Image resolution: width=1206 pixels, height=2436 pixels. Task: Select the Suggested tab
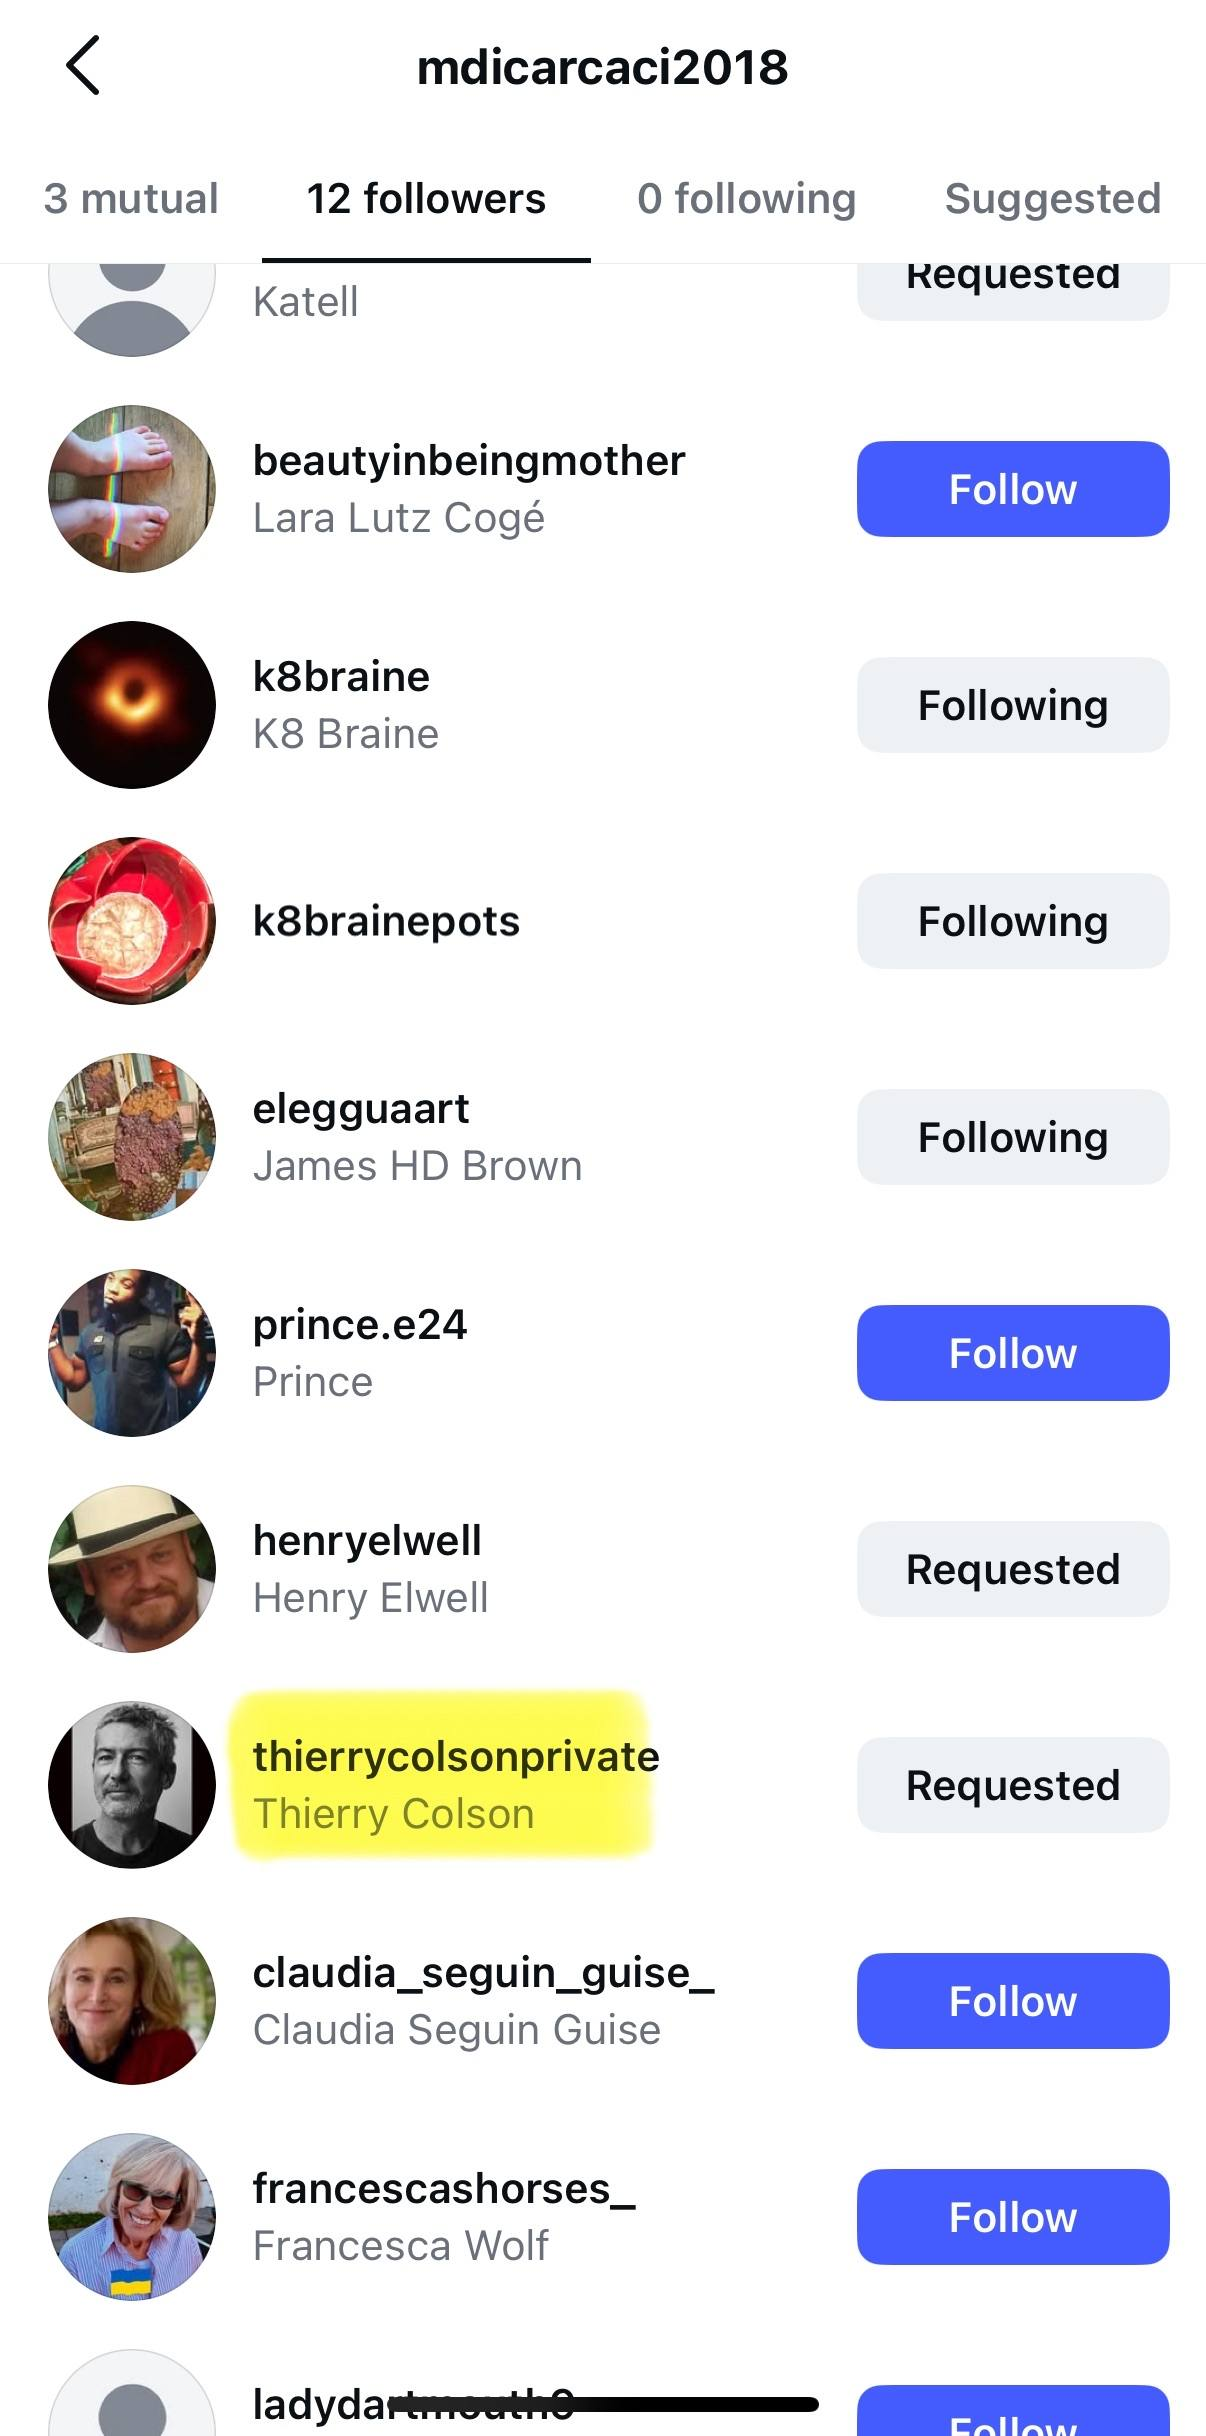[x=1052, y=199]
